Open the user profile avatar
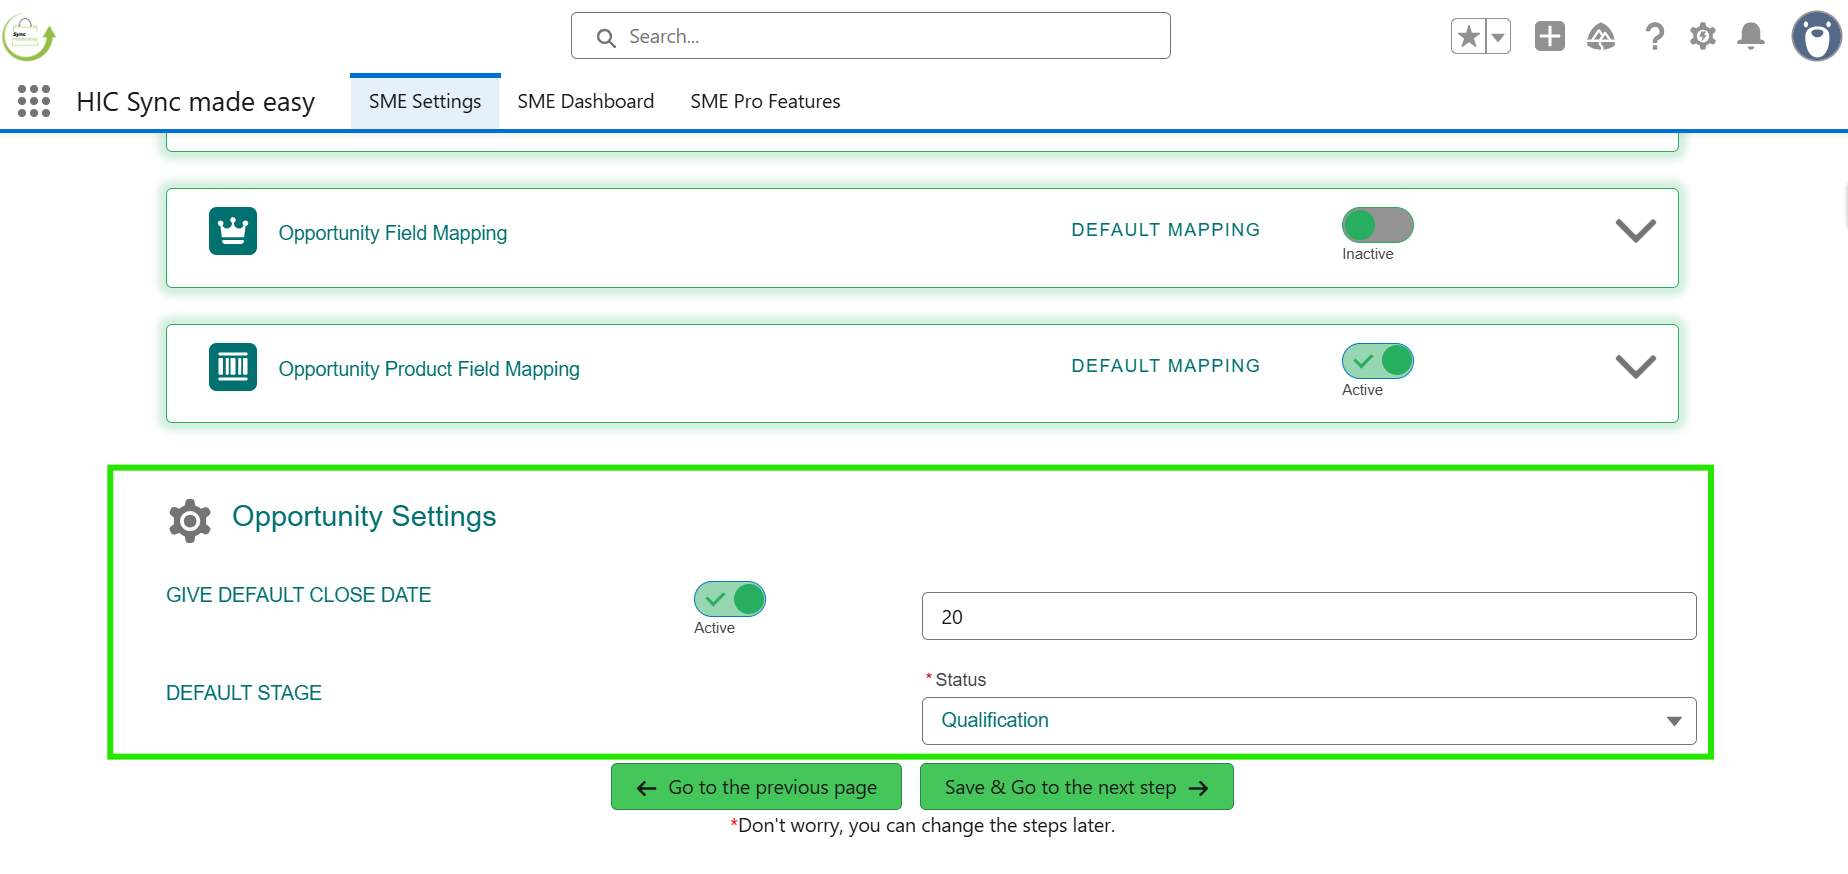The height and width of the screenshot is (874, 1848). 1815,37
